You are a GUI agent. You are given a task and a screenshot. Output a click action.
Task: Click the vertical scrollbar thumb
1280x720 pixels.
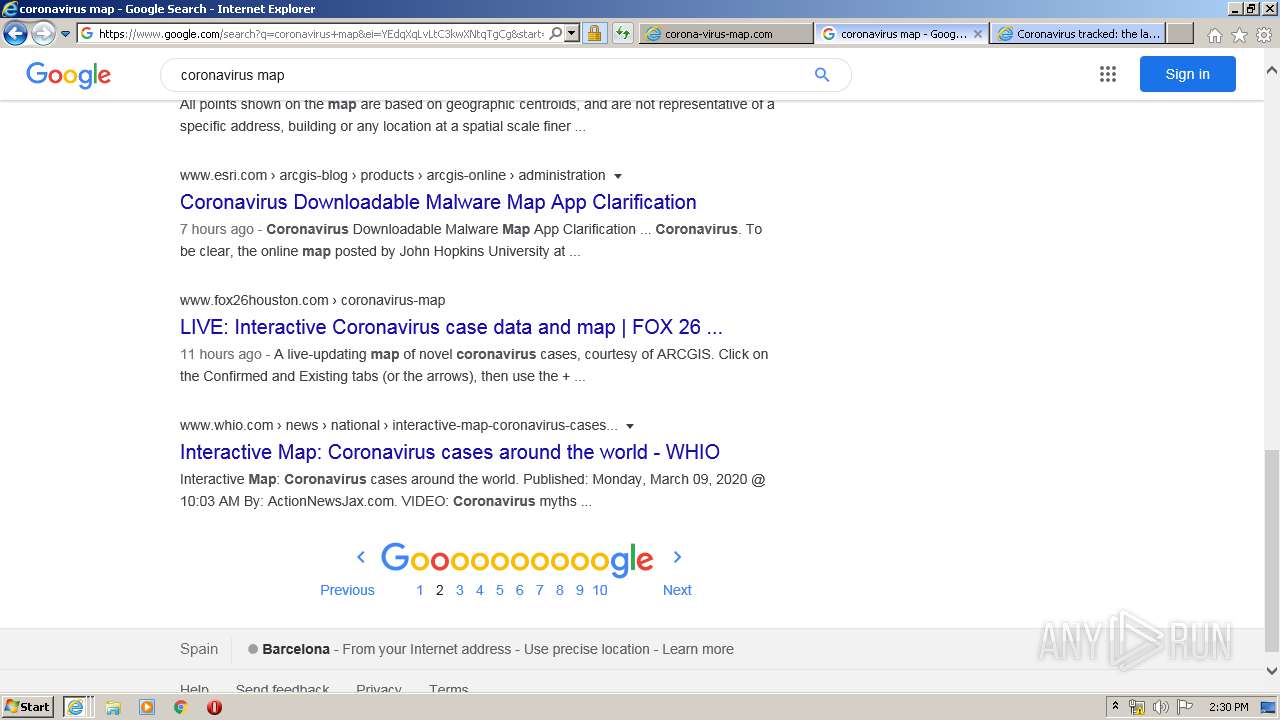(1271, 550)
